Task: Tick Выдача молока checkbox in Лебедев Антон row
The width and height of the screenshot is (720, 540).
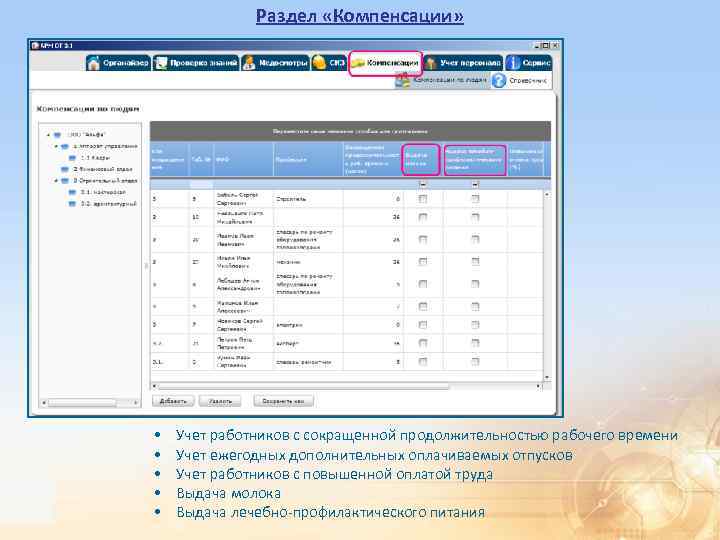Action: [x=423, y=284]
